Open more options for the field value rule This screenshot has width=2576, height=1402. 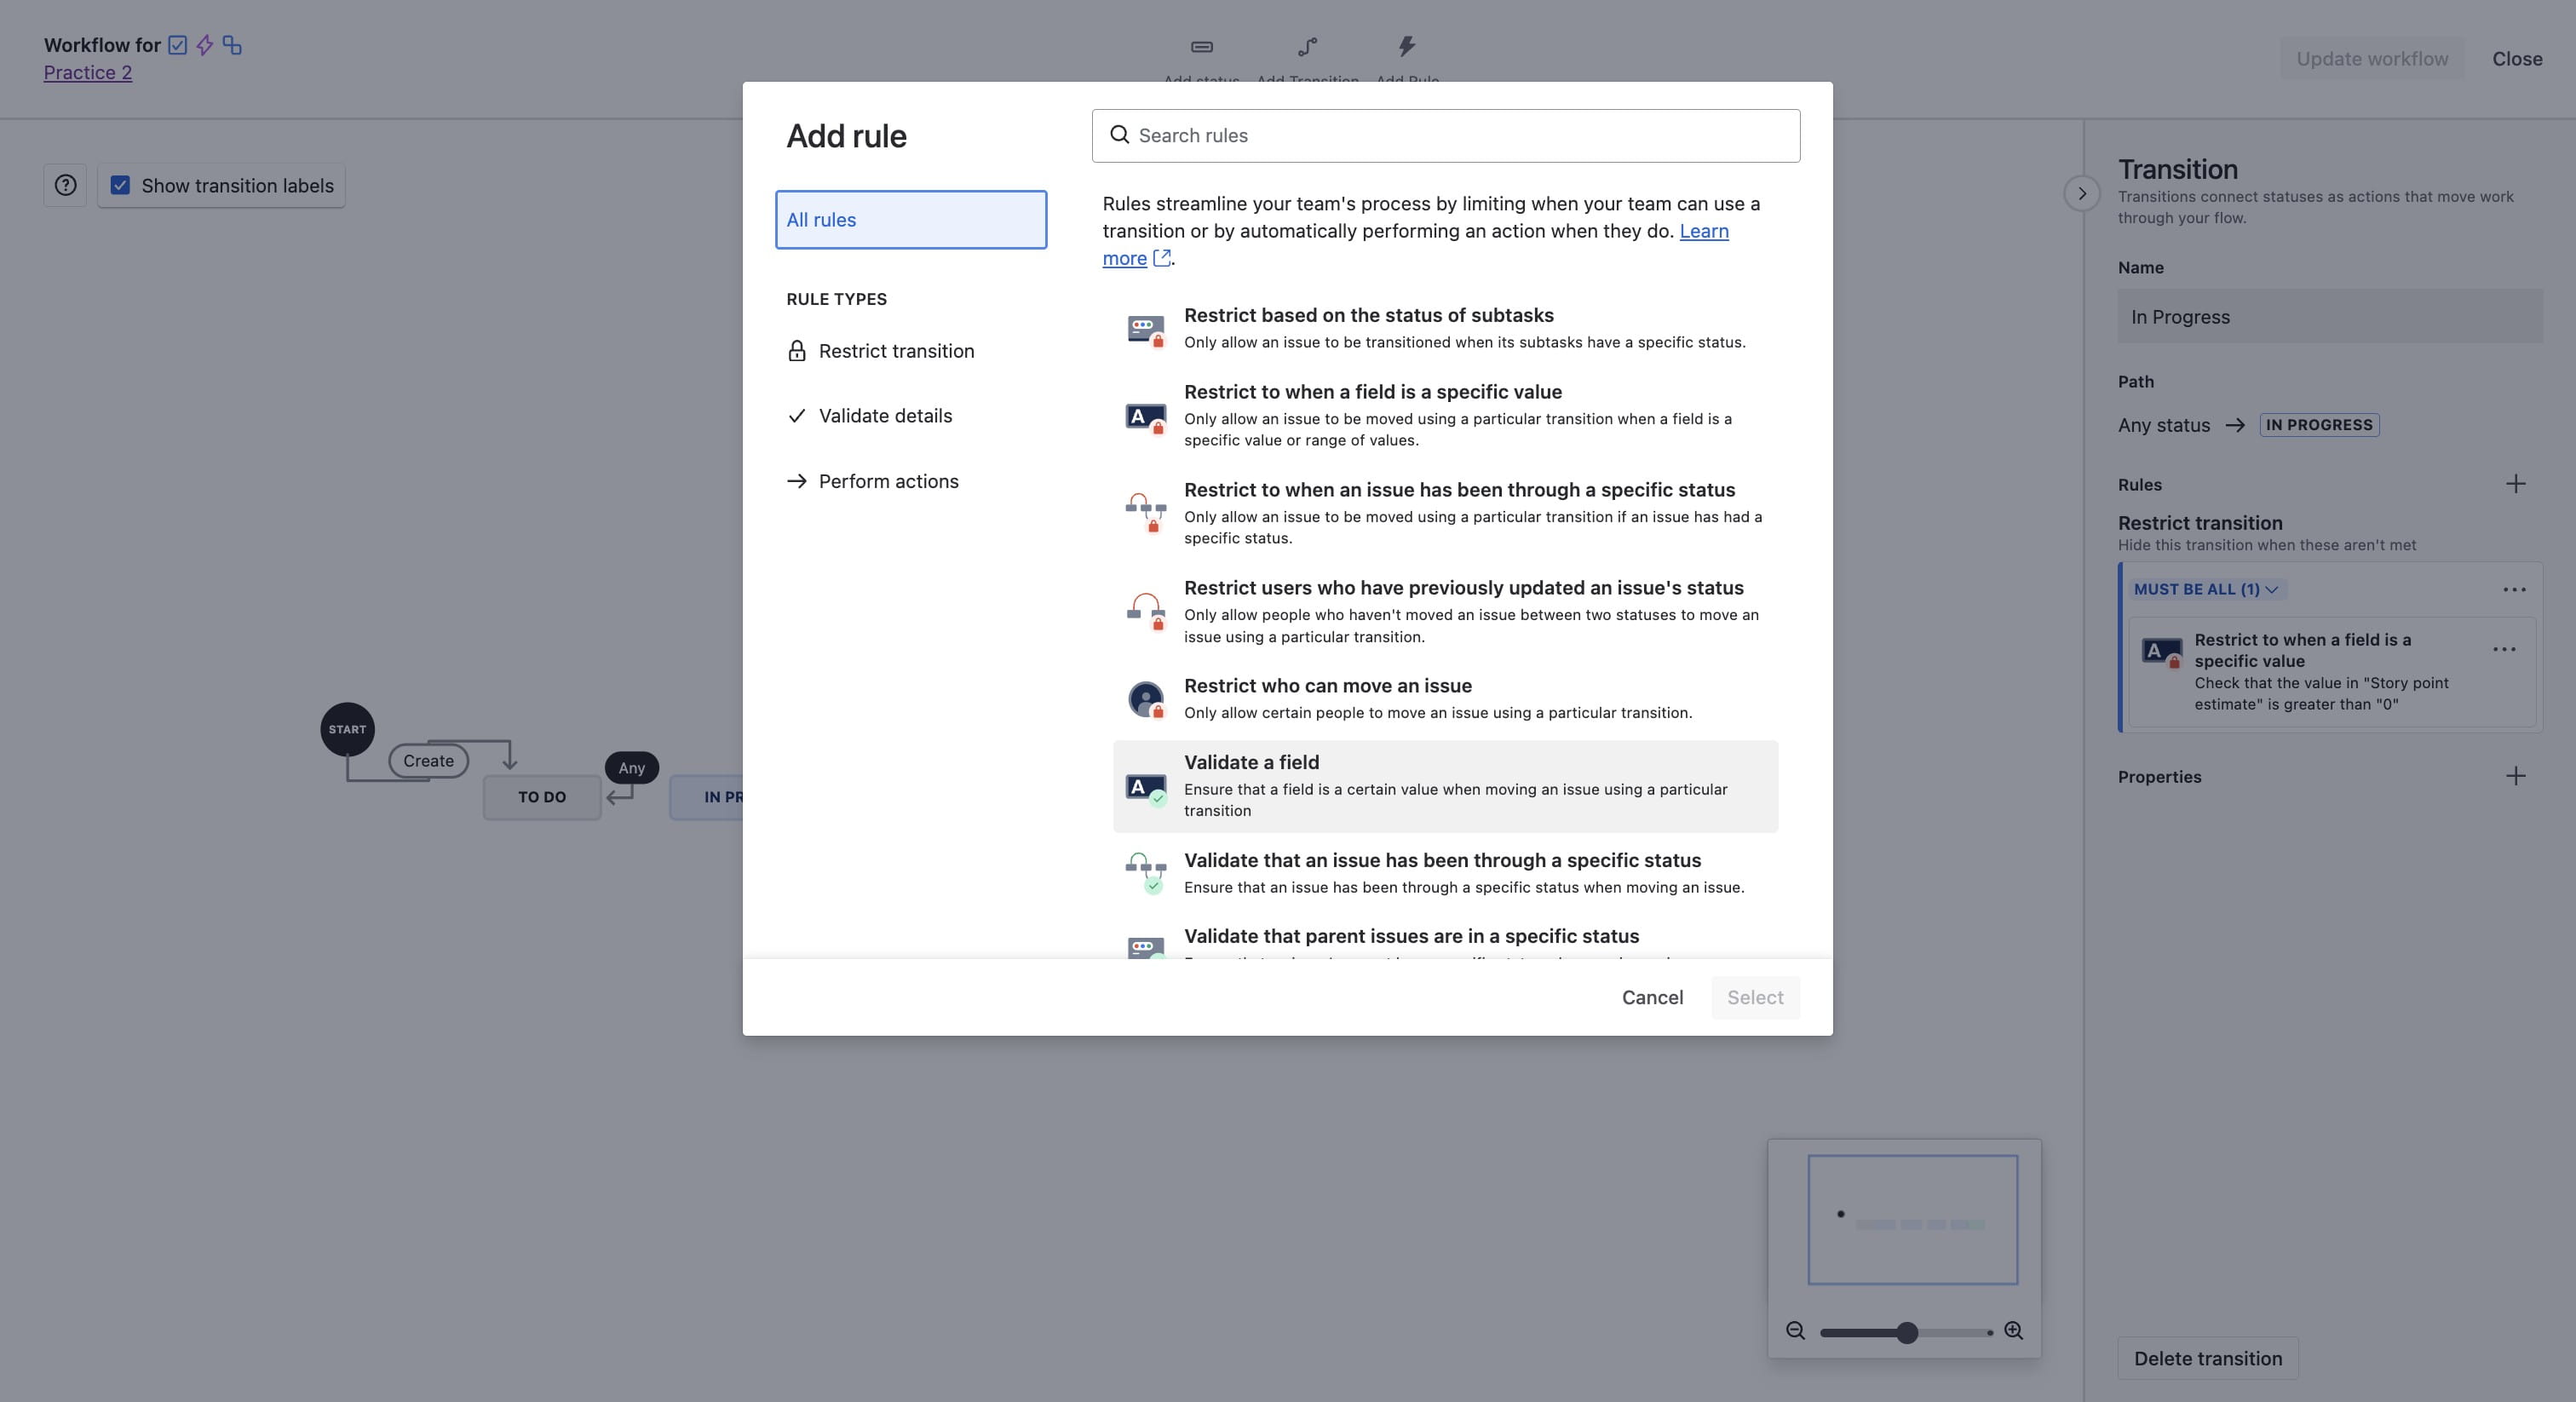(2504, 649)
